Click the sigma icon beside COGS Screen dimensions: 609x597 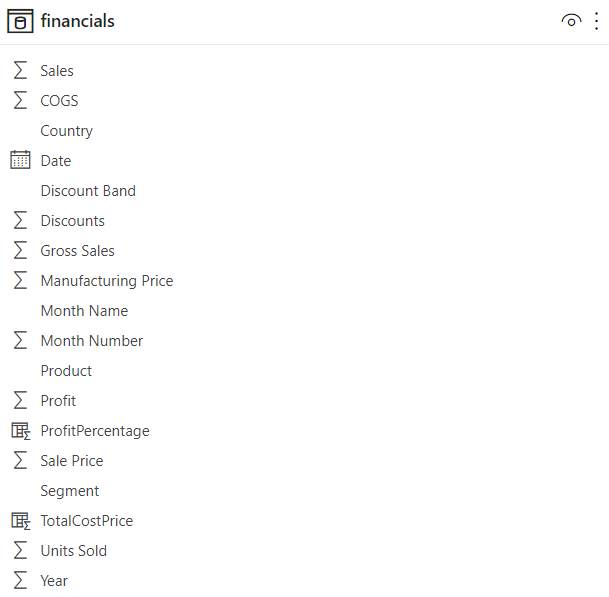tap(20, 101)
